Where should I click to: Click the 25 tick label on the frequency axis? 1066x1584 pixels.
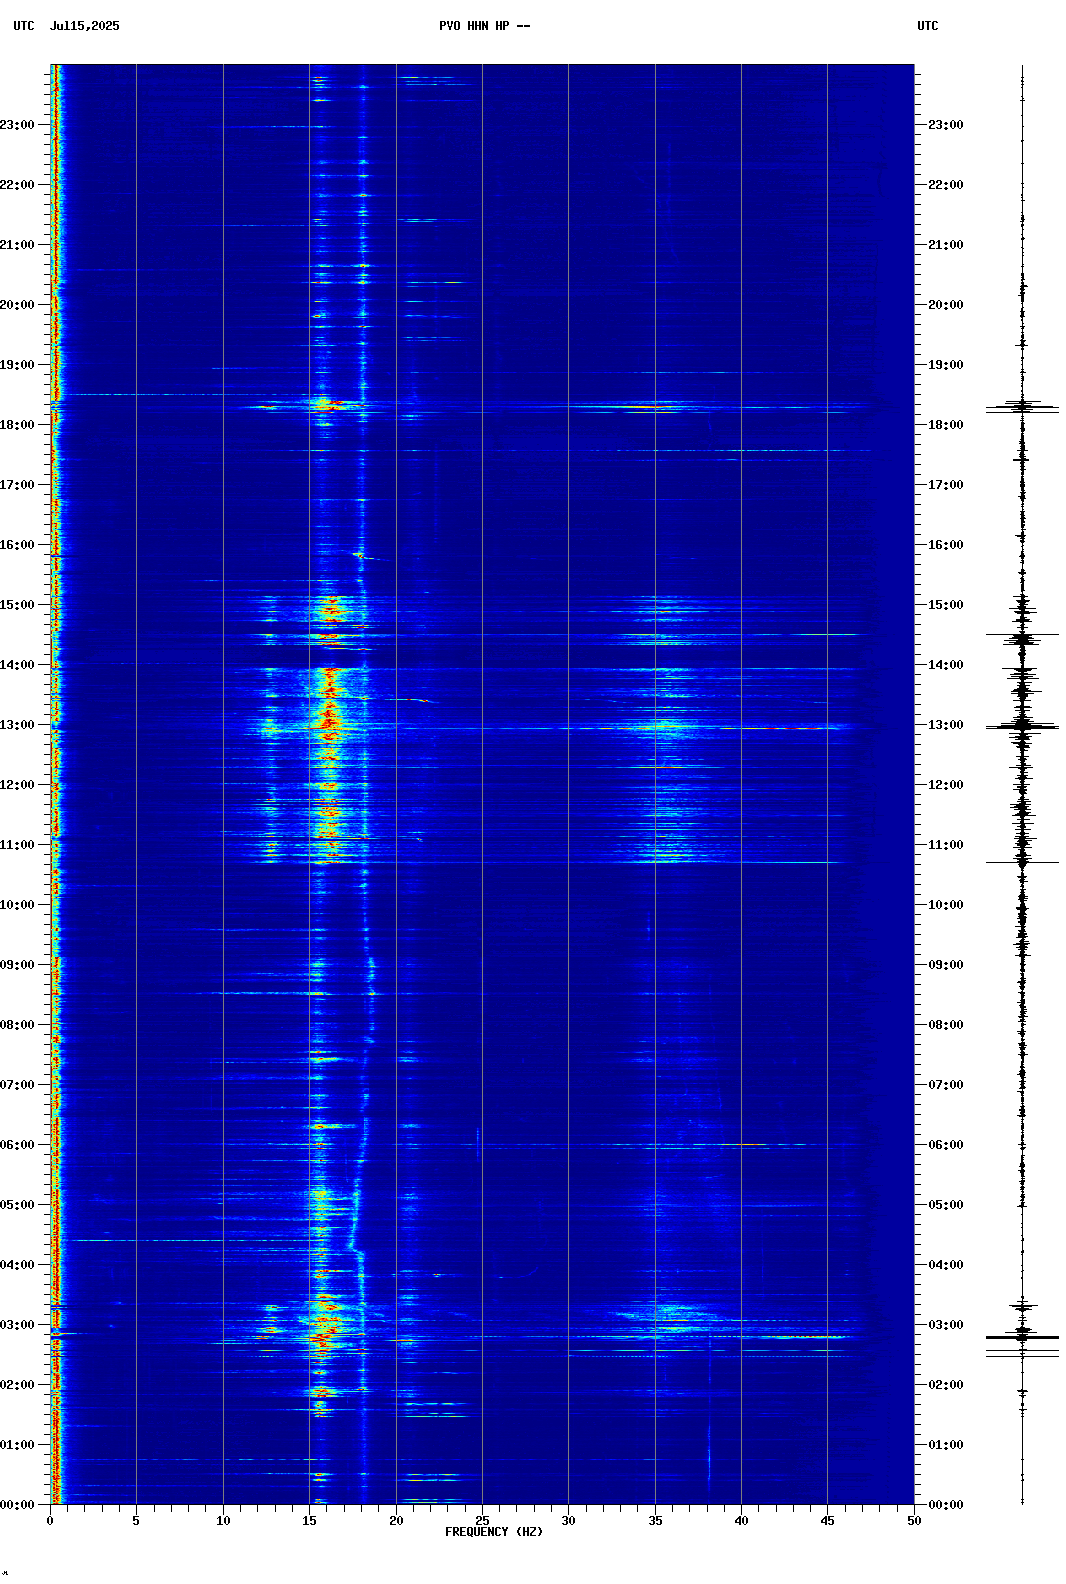(482, 1521)
